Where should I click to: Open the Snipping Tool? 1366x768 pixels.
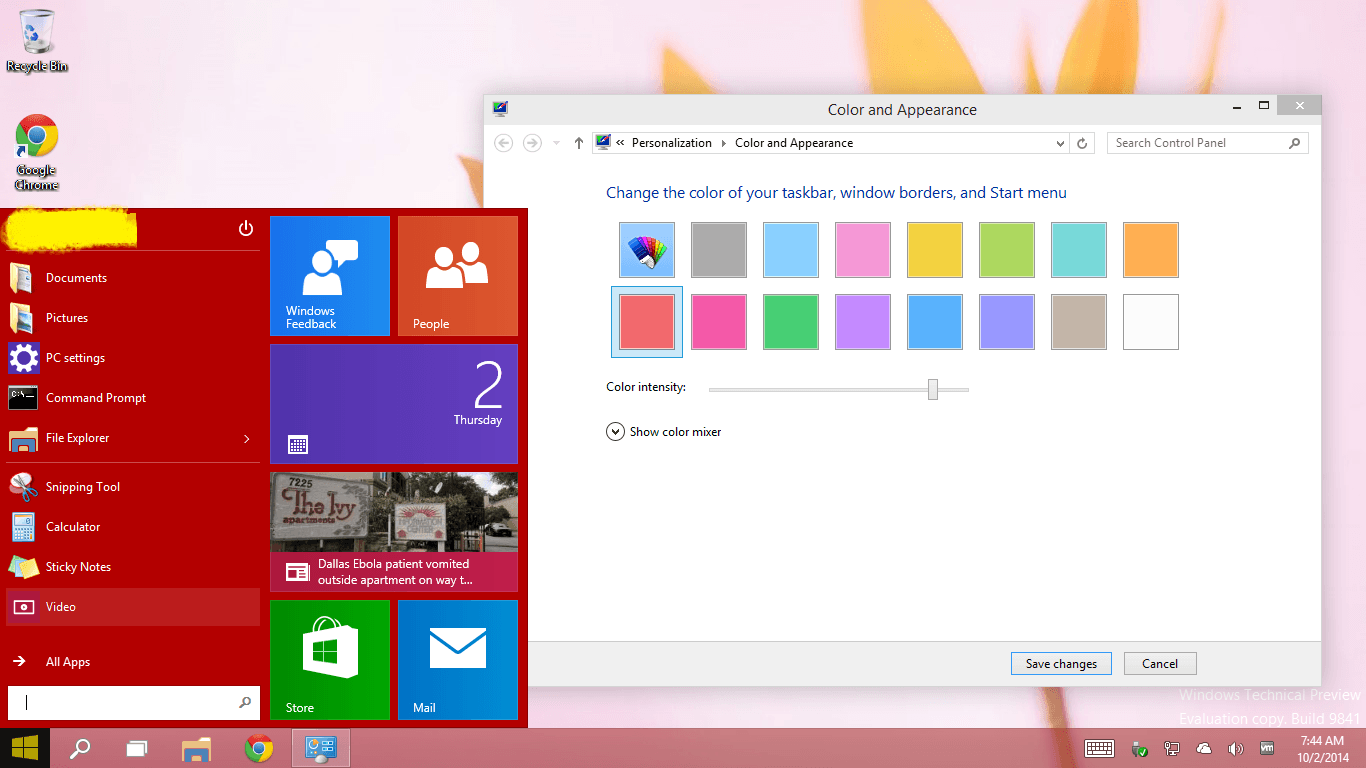click(82, 486)
